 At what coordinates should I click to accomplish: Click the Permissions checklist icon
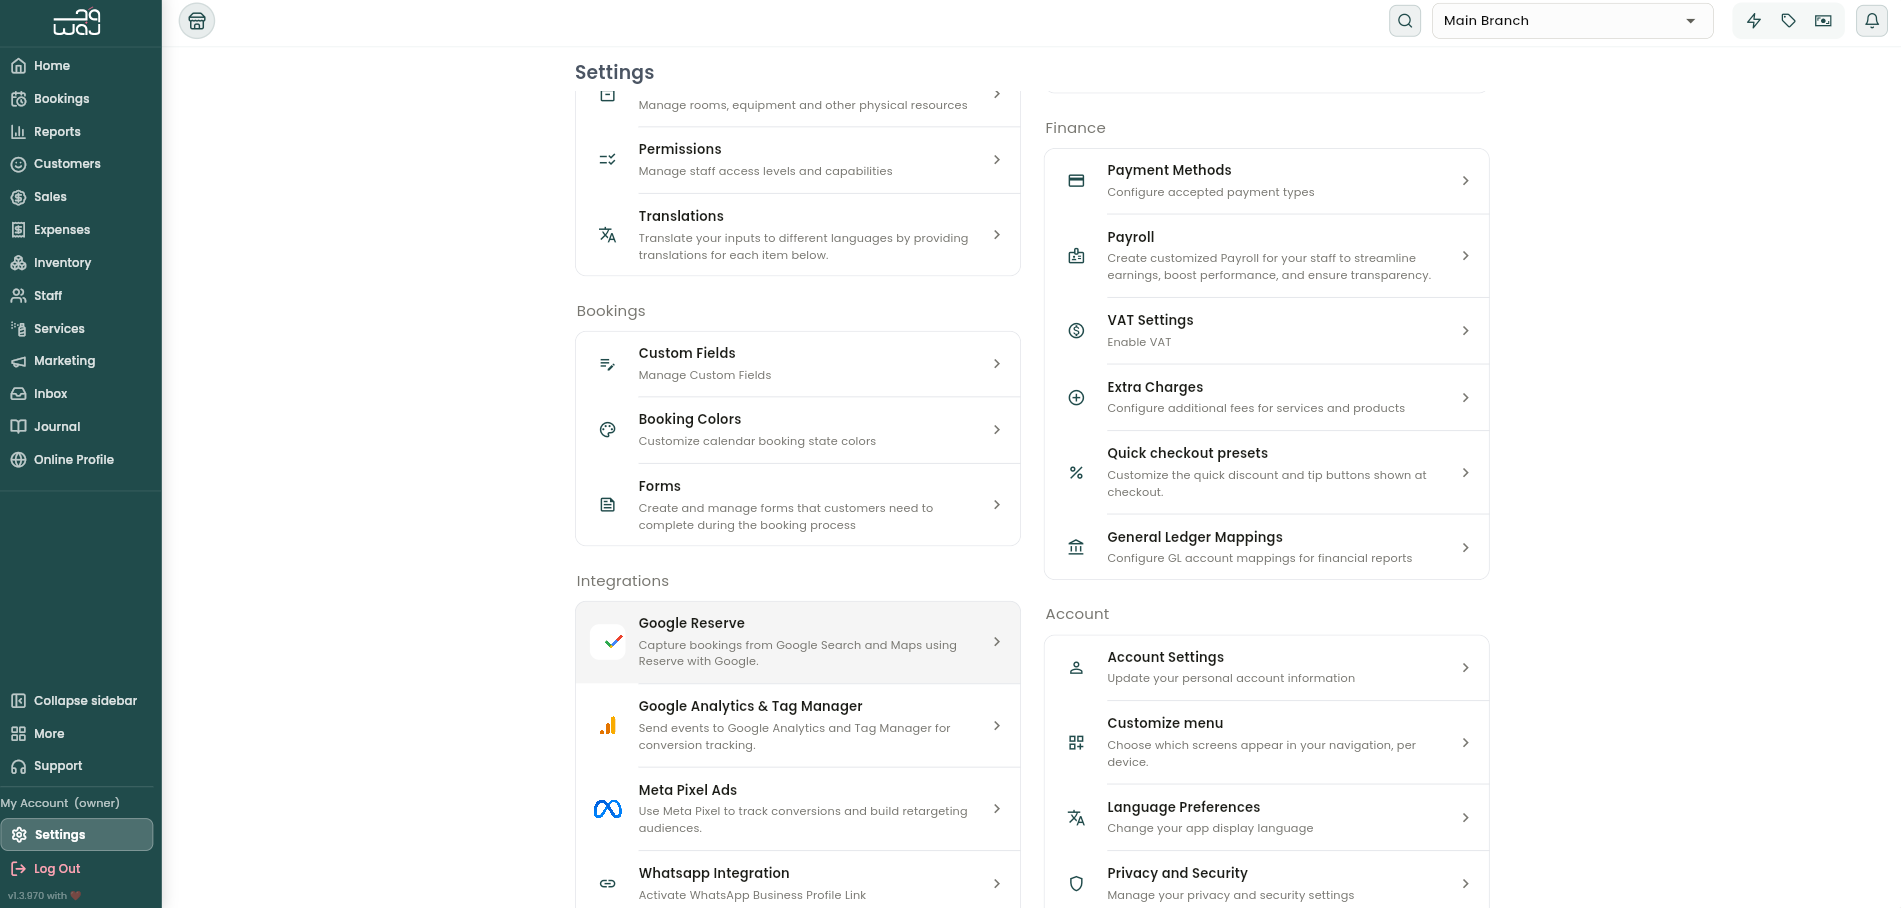607,160
